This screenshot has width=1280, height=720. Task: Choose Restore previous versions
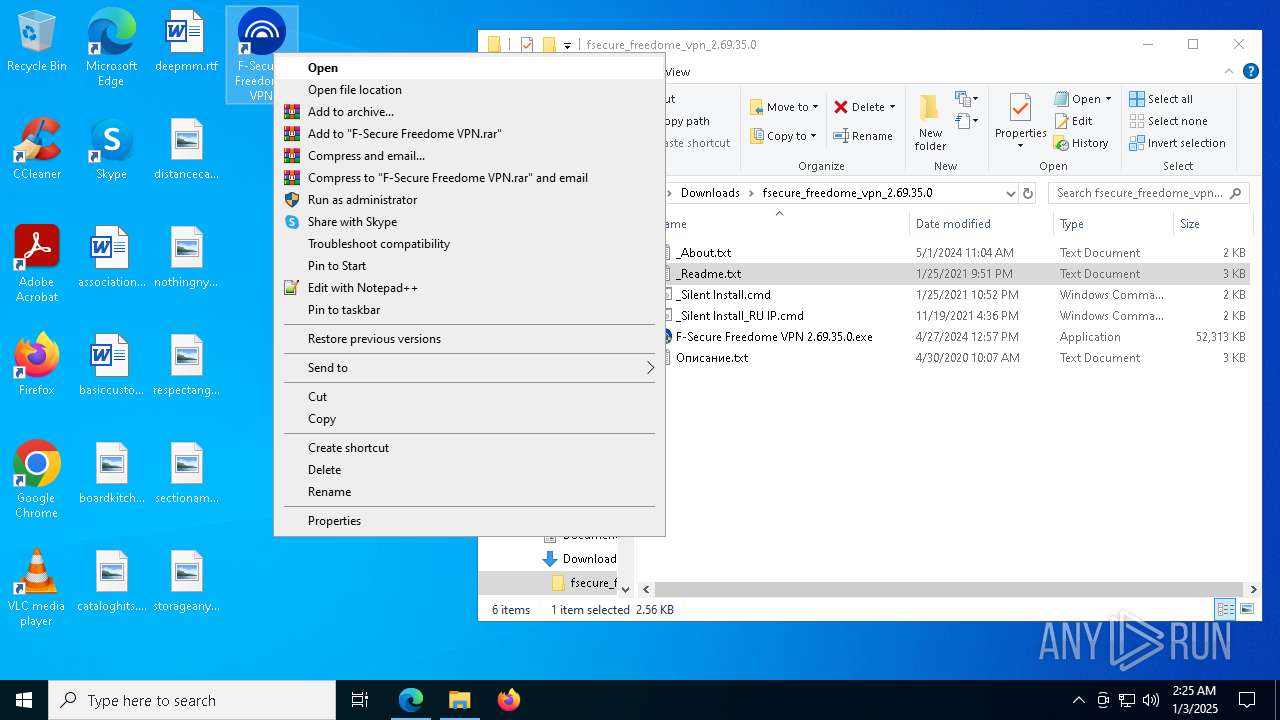click(469, 339)
